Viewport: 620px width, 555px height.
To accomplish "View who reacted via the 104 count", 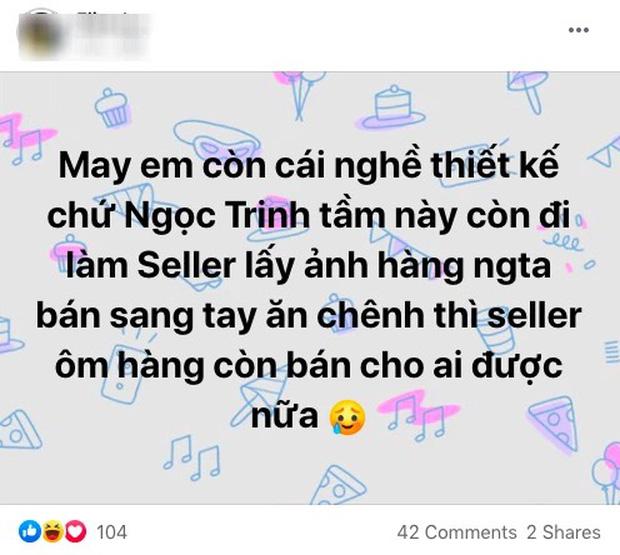I will click(x=111, y=532).
